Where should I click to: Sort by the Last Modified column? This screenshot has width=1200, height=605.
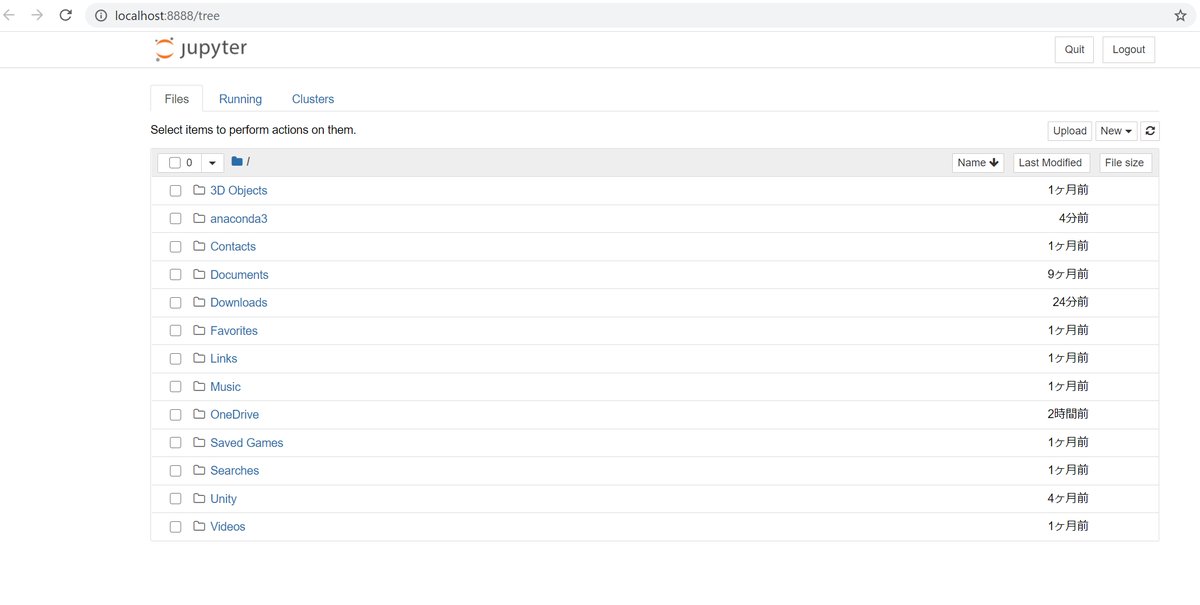point(1050,163)
